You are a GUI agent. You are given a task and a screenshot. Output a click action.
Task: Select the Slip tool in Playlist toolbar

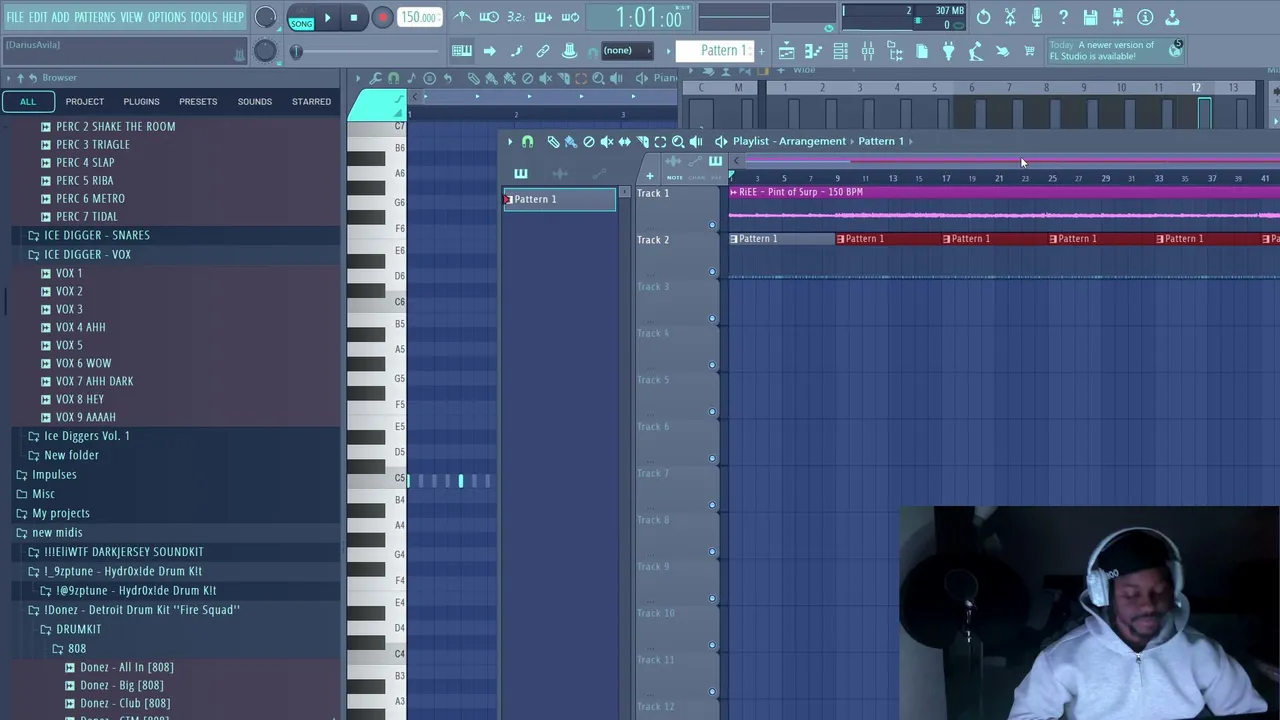tap(625, 142)
